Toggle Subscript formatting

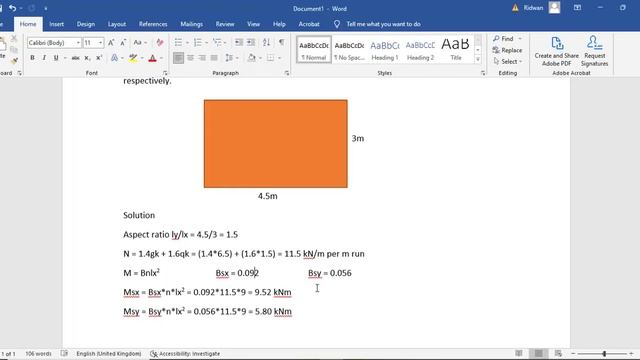point(87,58)
